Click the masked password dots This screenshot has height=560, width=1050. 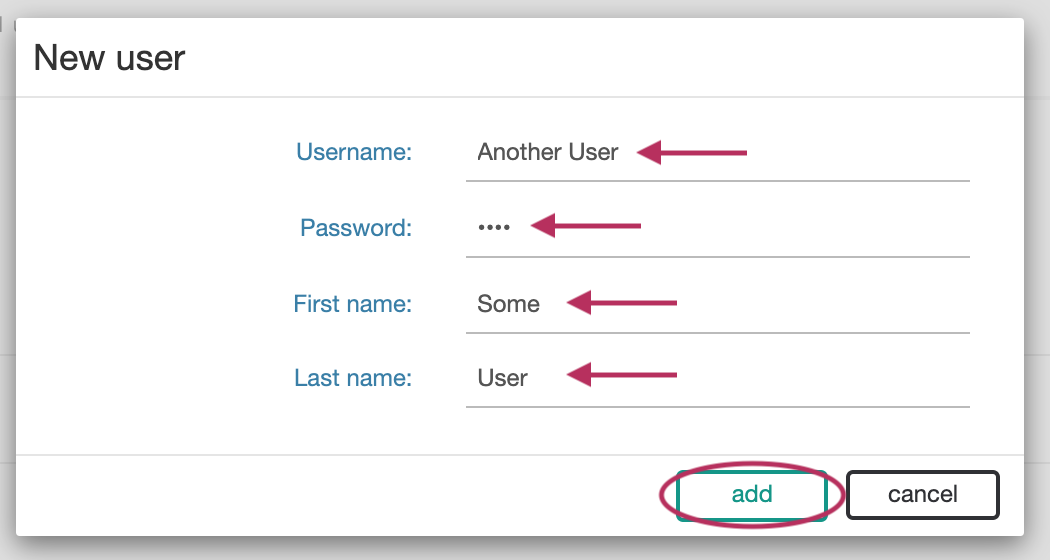click(x=494, y=228)
